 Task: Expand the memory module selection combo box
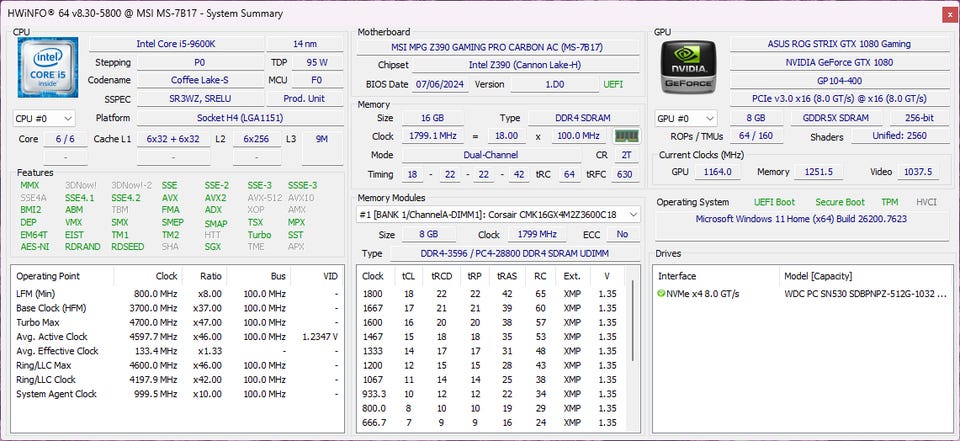point(498,214)
